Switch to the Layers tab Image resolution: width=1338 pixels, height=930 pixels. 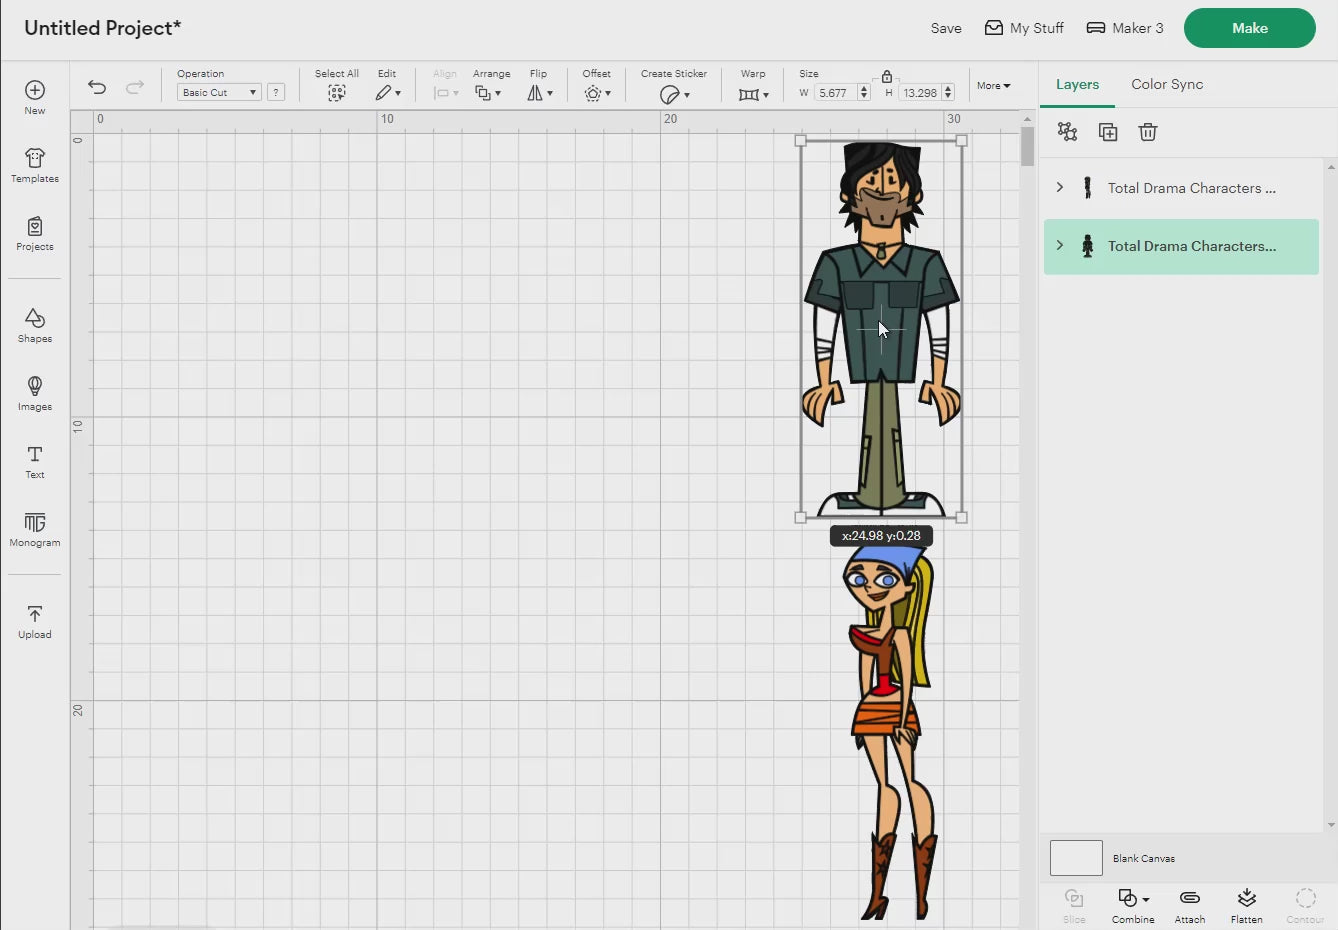1077,85
